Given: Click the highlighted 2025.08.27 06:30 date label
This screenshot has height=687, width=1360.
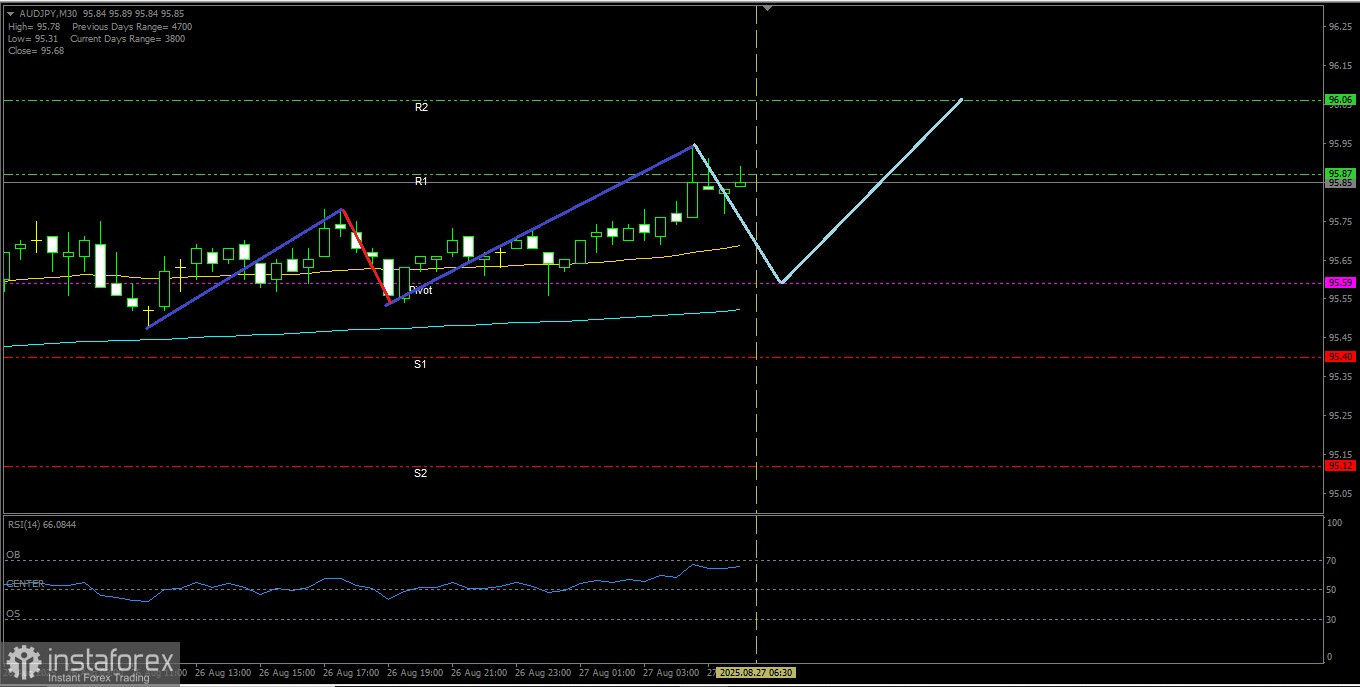Looking at the screenshot, I should tap(756, 673).
